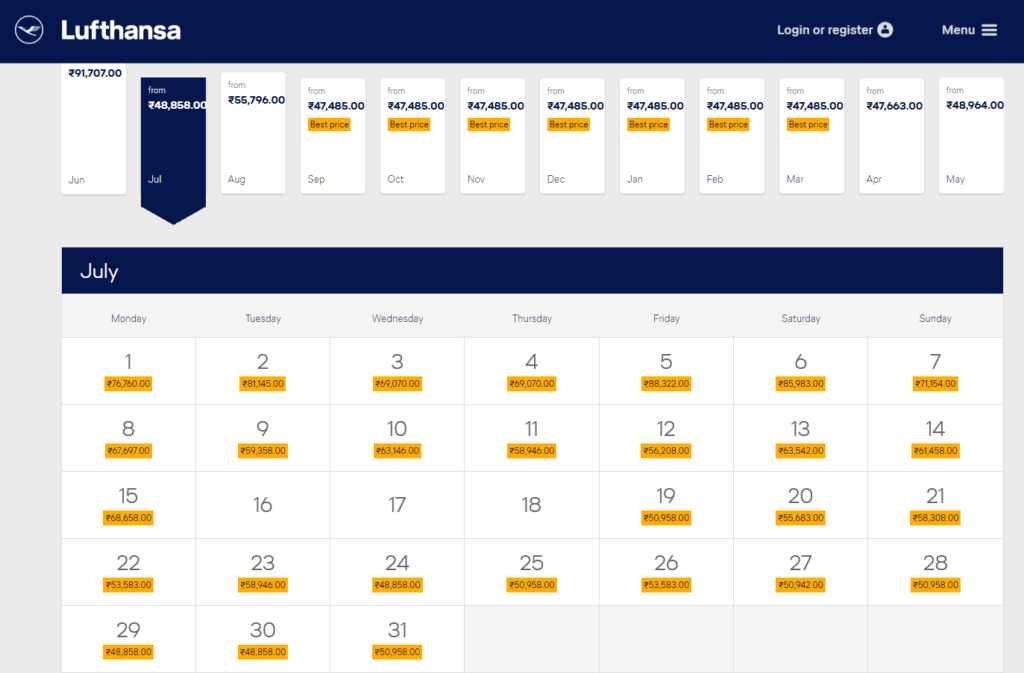Click the July calendar heading
The width and height of the screenshot is (1024, 673).
pyautogui.click(x=99, y=271)
